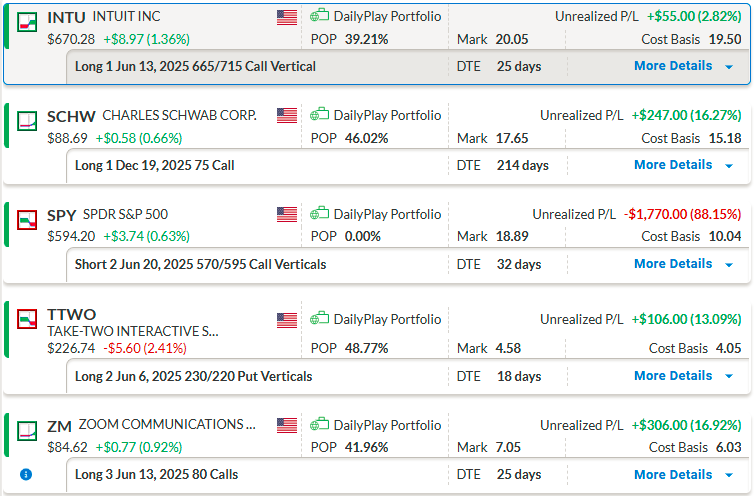
Task: Open More Details link for ZM
Action: click(673, 474)
